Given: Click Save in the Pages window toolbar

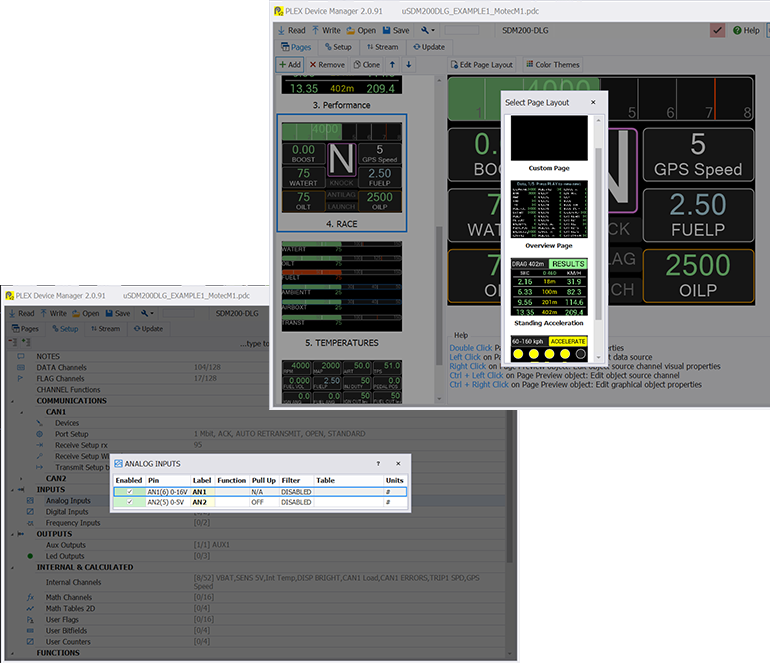Looking at the screenshot, I should coord(396,30).
